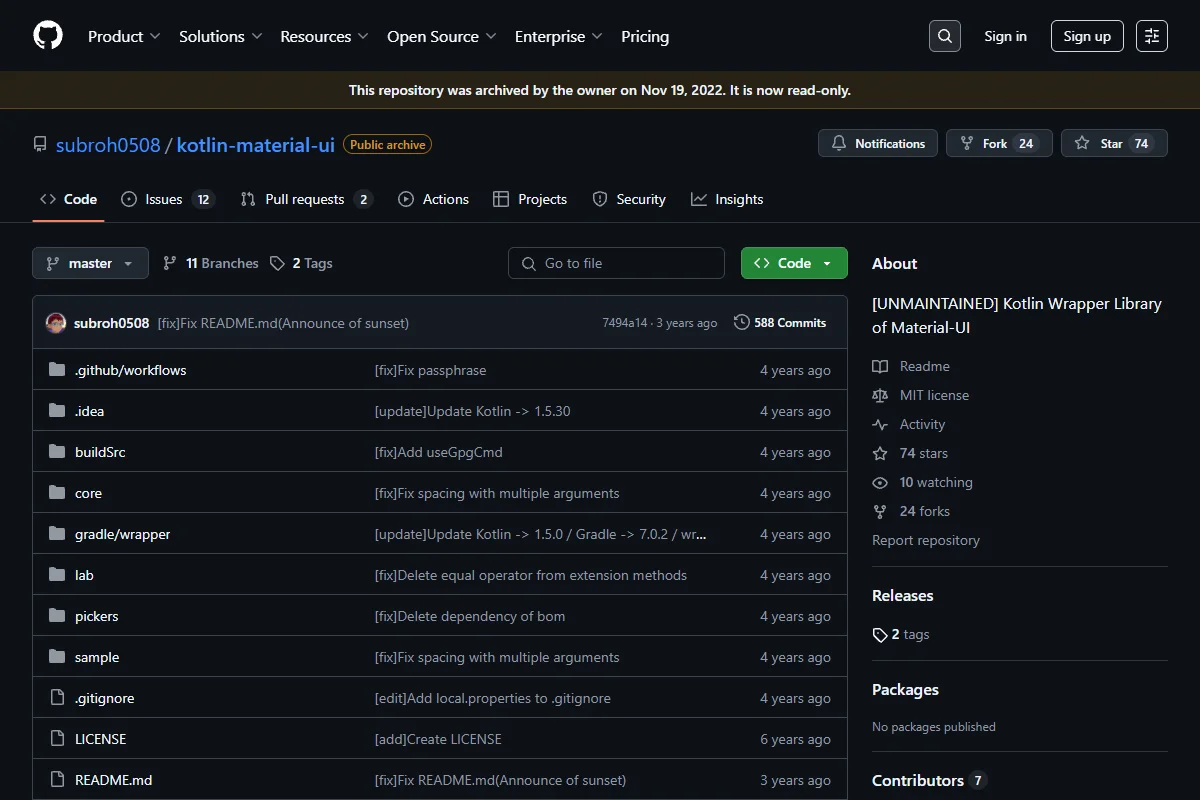Click the Tags icon beside 2 Tags

(278, 263)
